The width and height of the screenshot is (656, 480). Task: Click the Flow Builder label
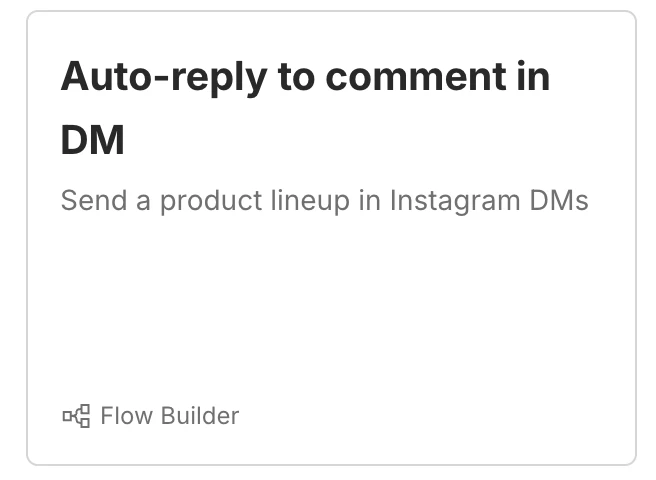click(169, 415)
